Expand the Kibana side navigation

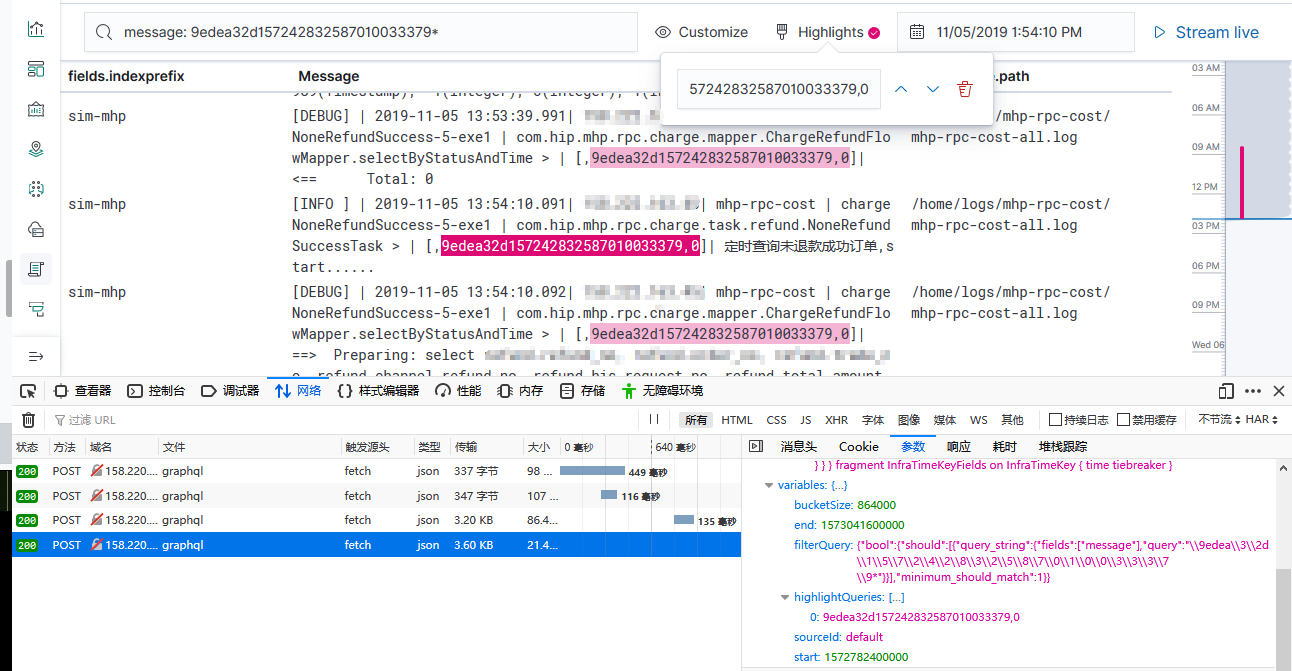pos(36,356)
